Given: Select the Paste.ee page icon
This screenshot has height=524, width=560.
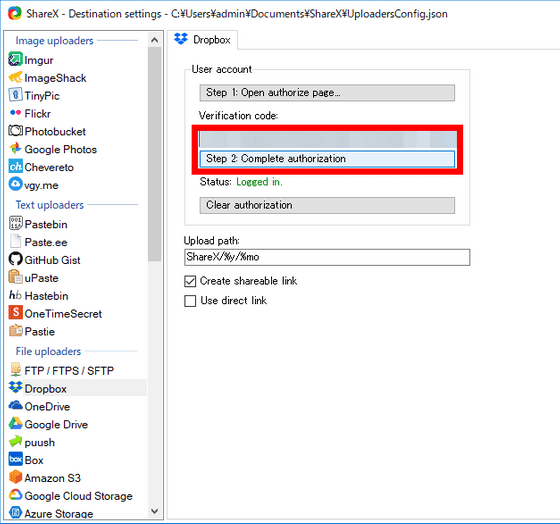Looking at the screenshot, I should pos(15,241).
